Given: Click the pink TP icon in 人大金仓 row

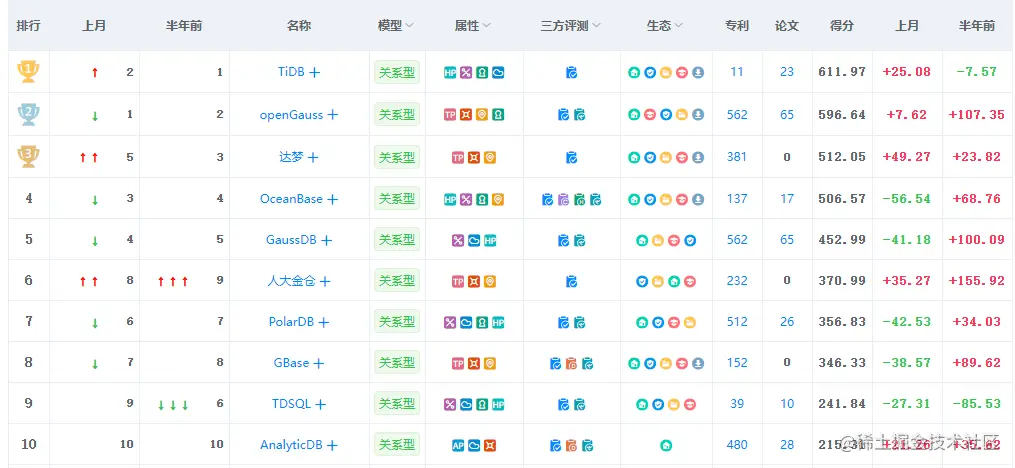Looking at the screenshot, I should [x=458, y=281].
